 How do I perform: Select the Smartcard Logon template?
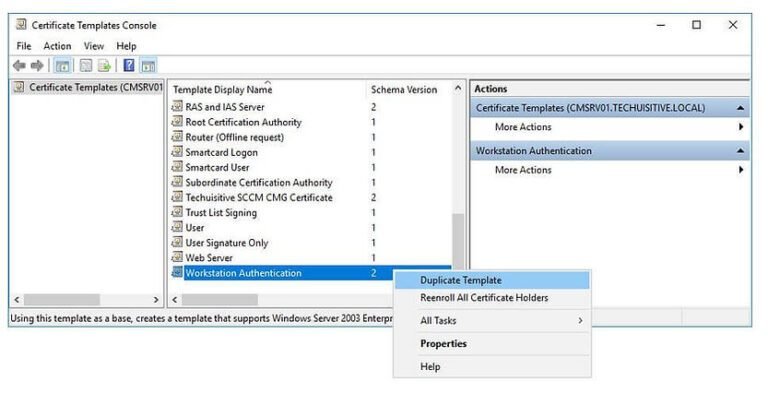coord(221,152)
